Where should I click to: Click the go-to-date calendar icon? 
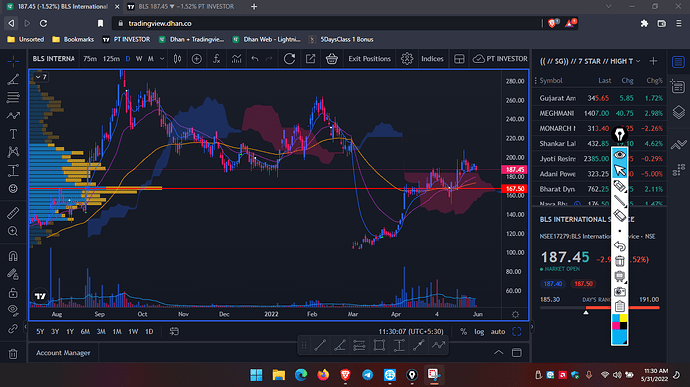click(174, 331)
